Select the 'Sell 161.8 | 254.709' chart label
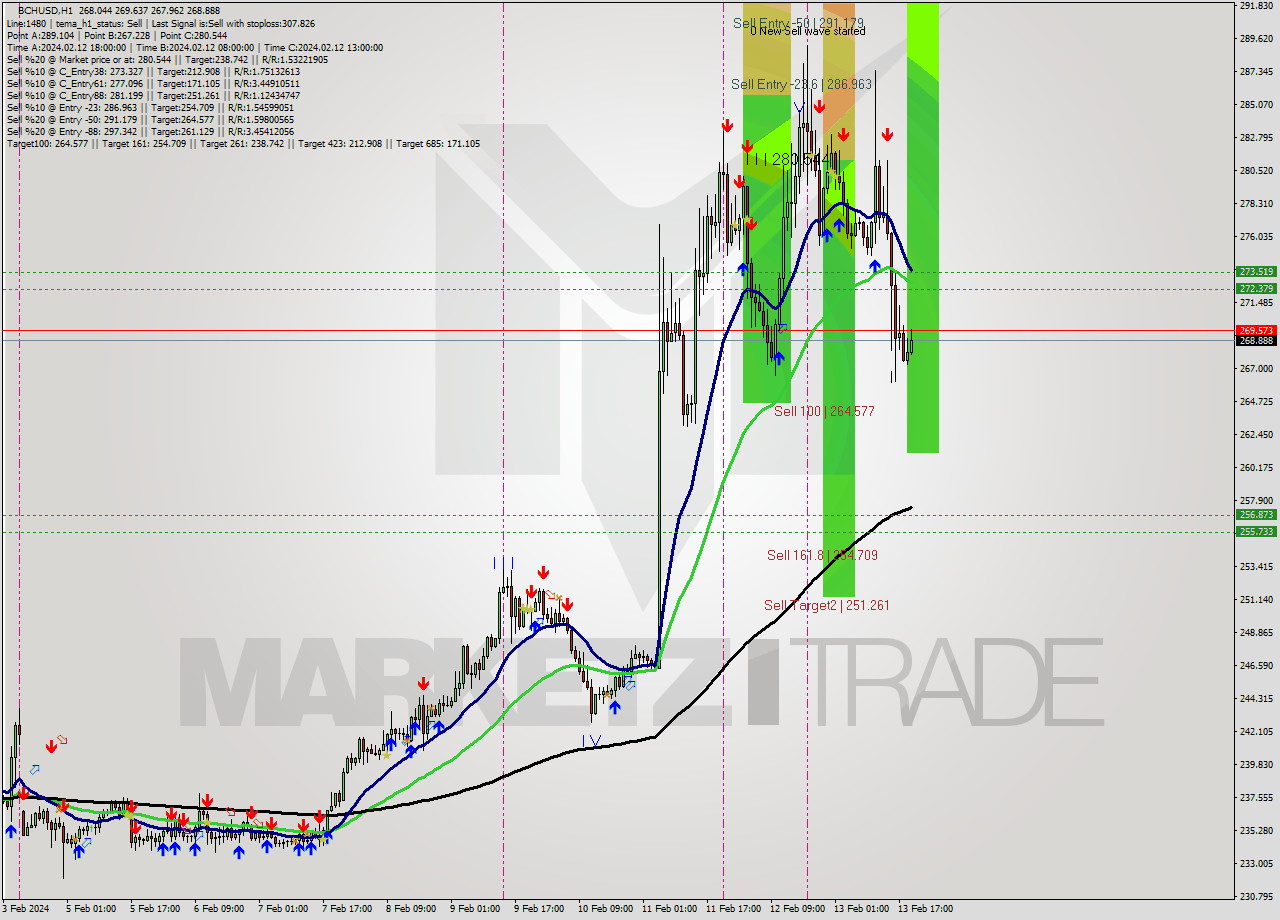 [822, 555]
